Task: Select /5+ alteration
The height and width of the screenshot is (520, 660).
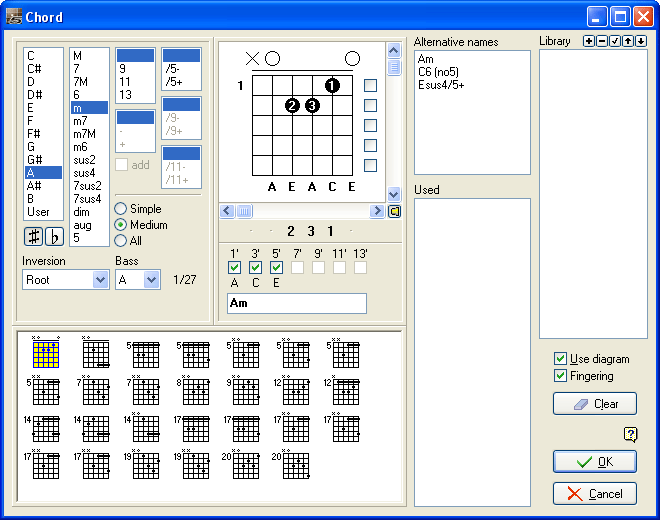Action: coord(181,82)
